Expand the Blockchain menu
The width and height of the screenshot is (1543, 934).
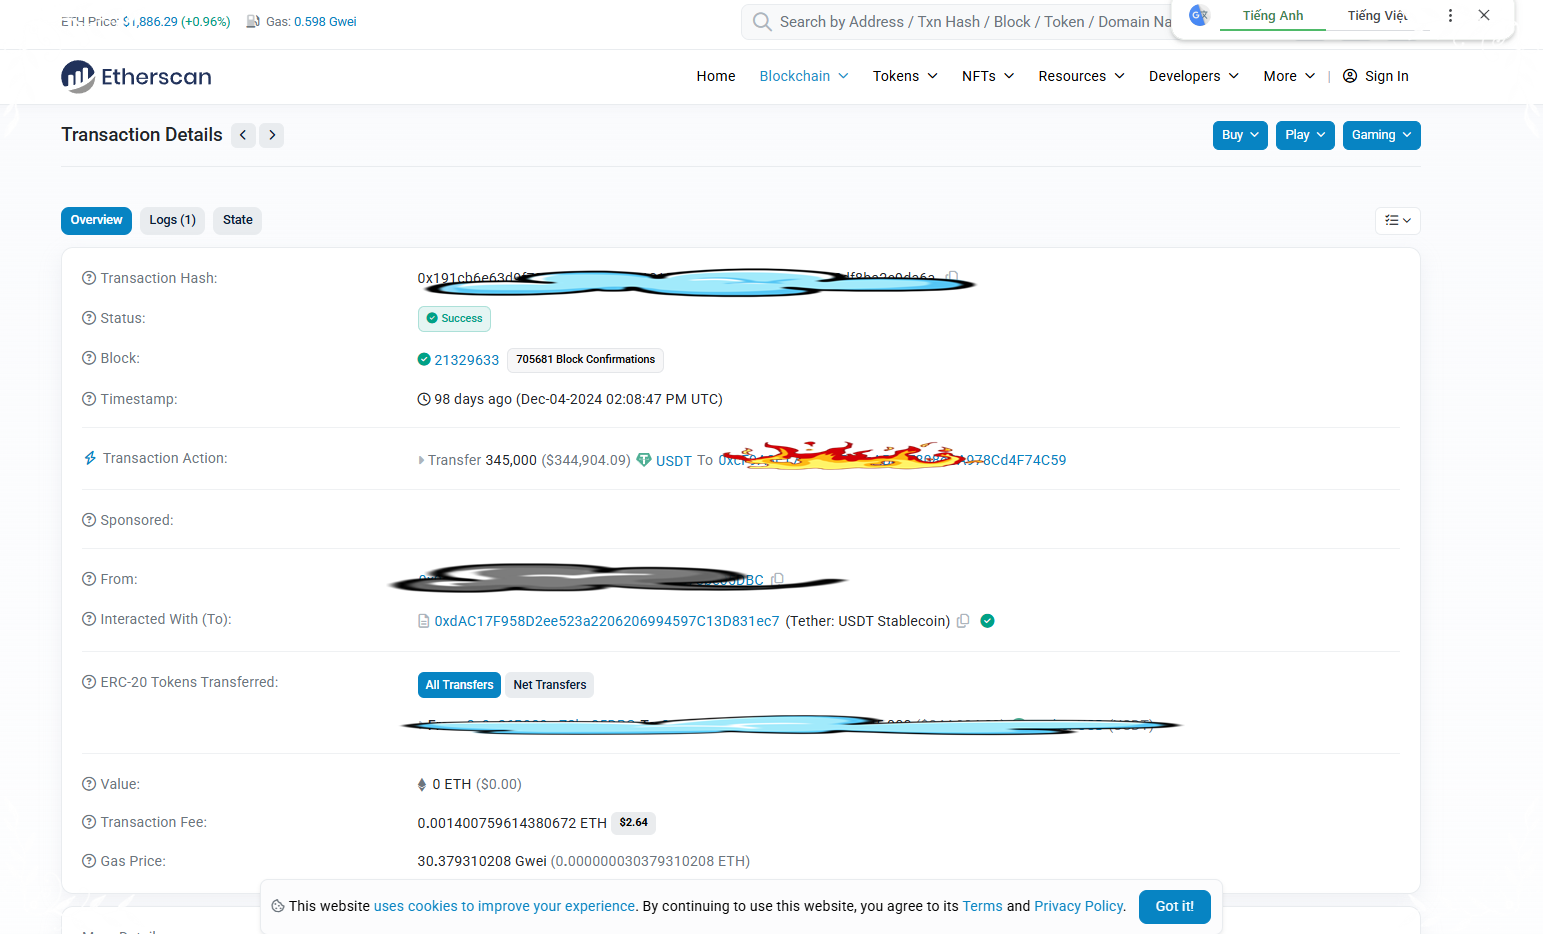point(804,76)
